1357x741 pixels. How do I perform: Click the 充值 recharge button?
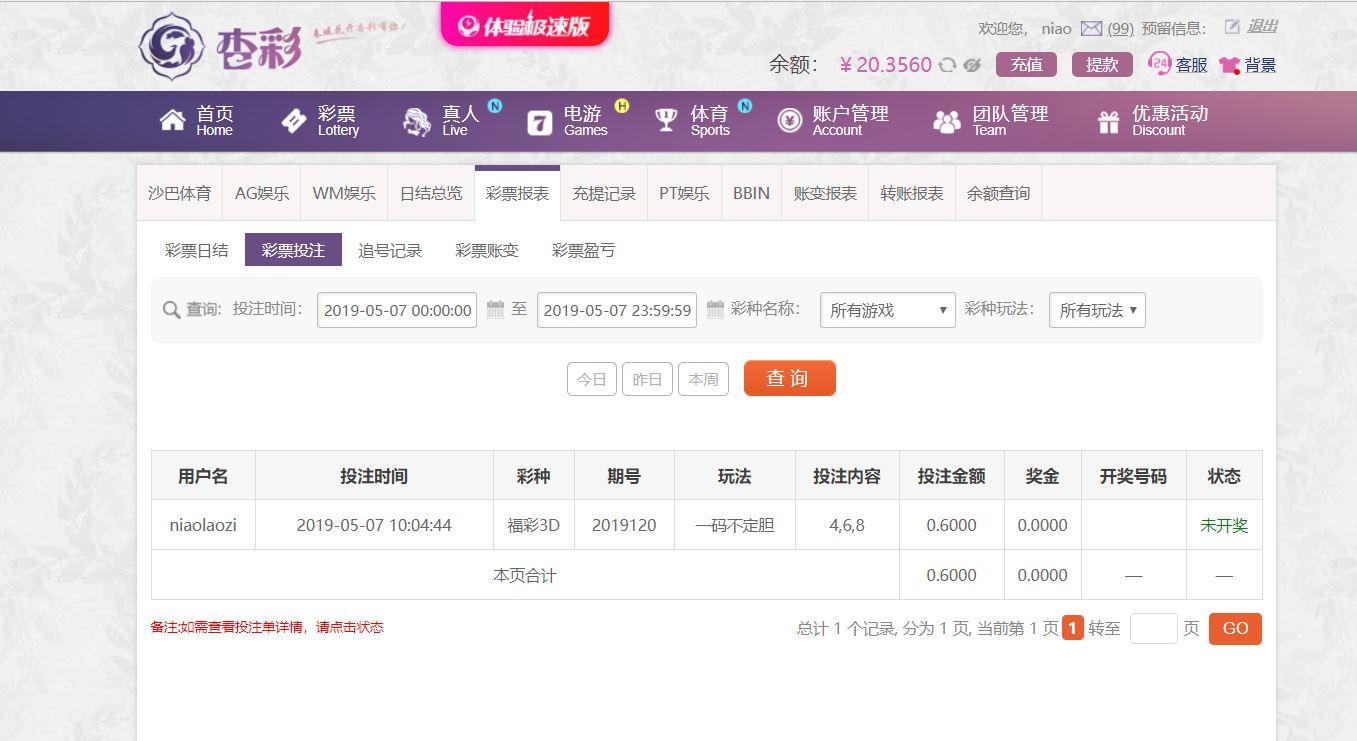pos(1026,65)
